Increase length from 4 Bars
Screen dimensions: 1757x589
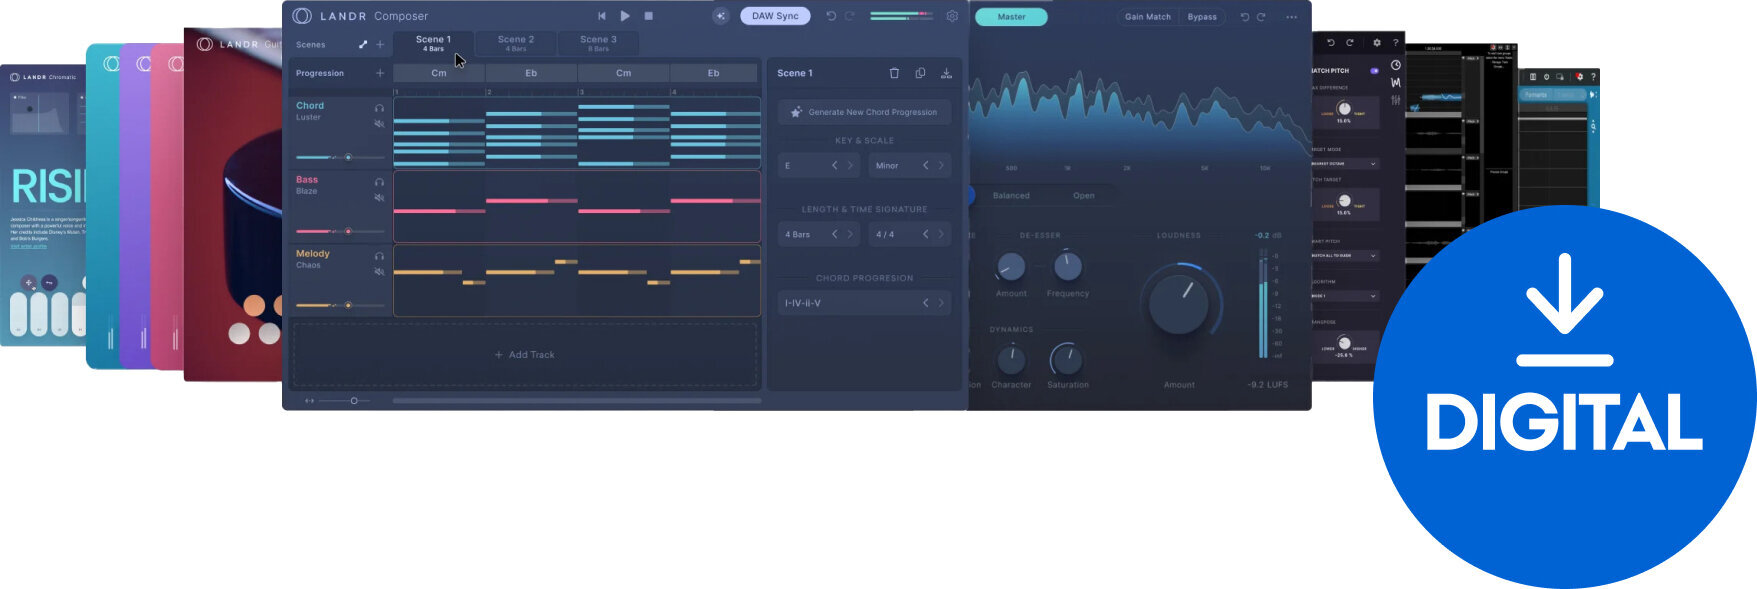click(x=850, y=234)
